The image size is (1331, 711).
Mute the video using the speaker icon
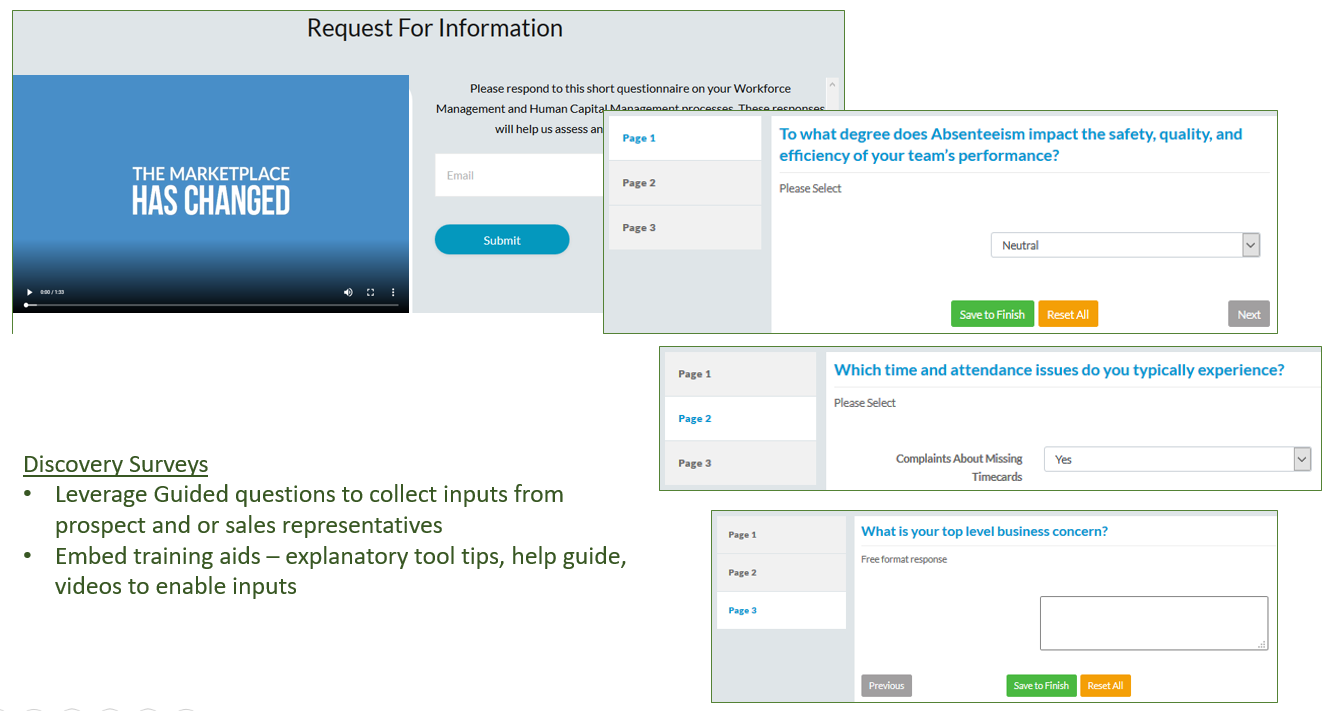(x=348, y=292)
